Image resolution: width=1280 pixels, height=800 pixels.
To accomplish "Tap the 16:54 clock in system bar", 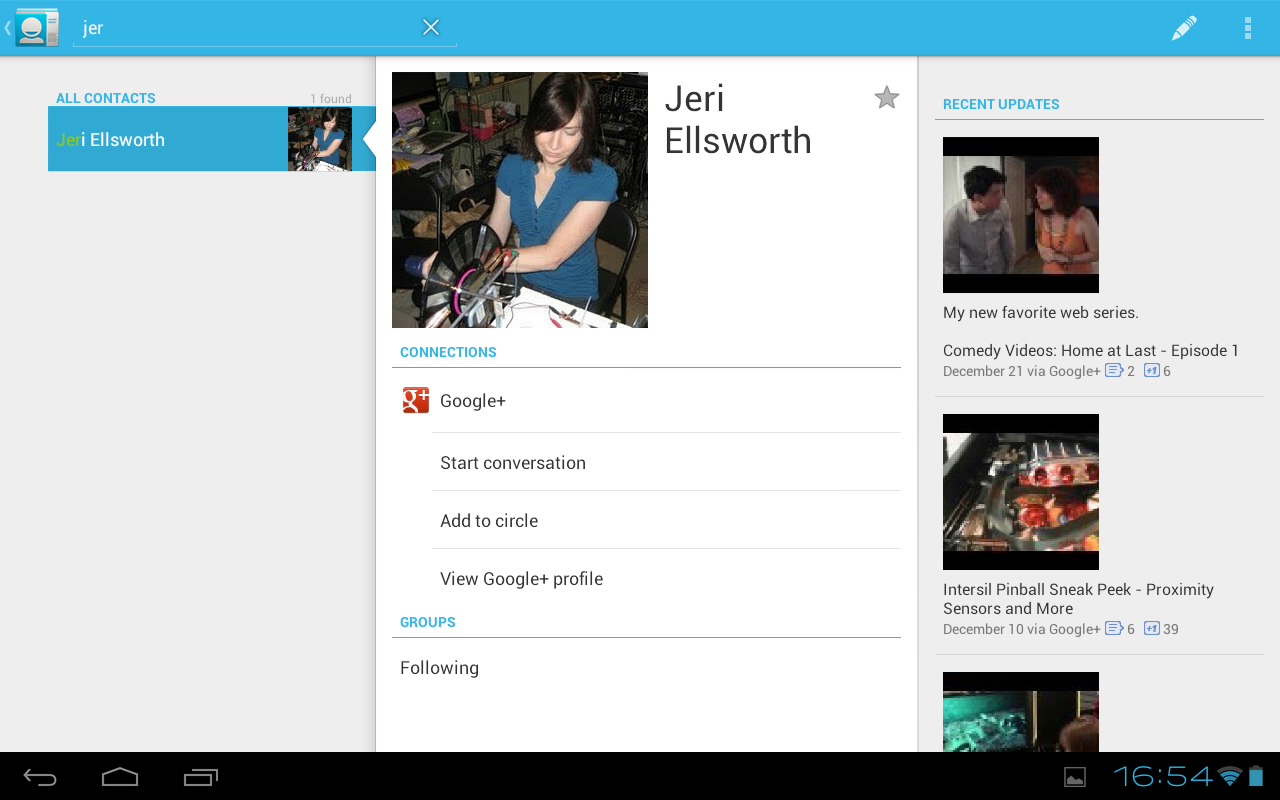I will click(x=1163, y=776).
